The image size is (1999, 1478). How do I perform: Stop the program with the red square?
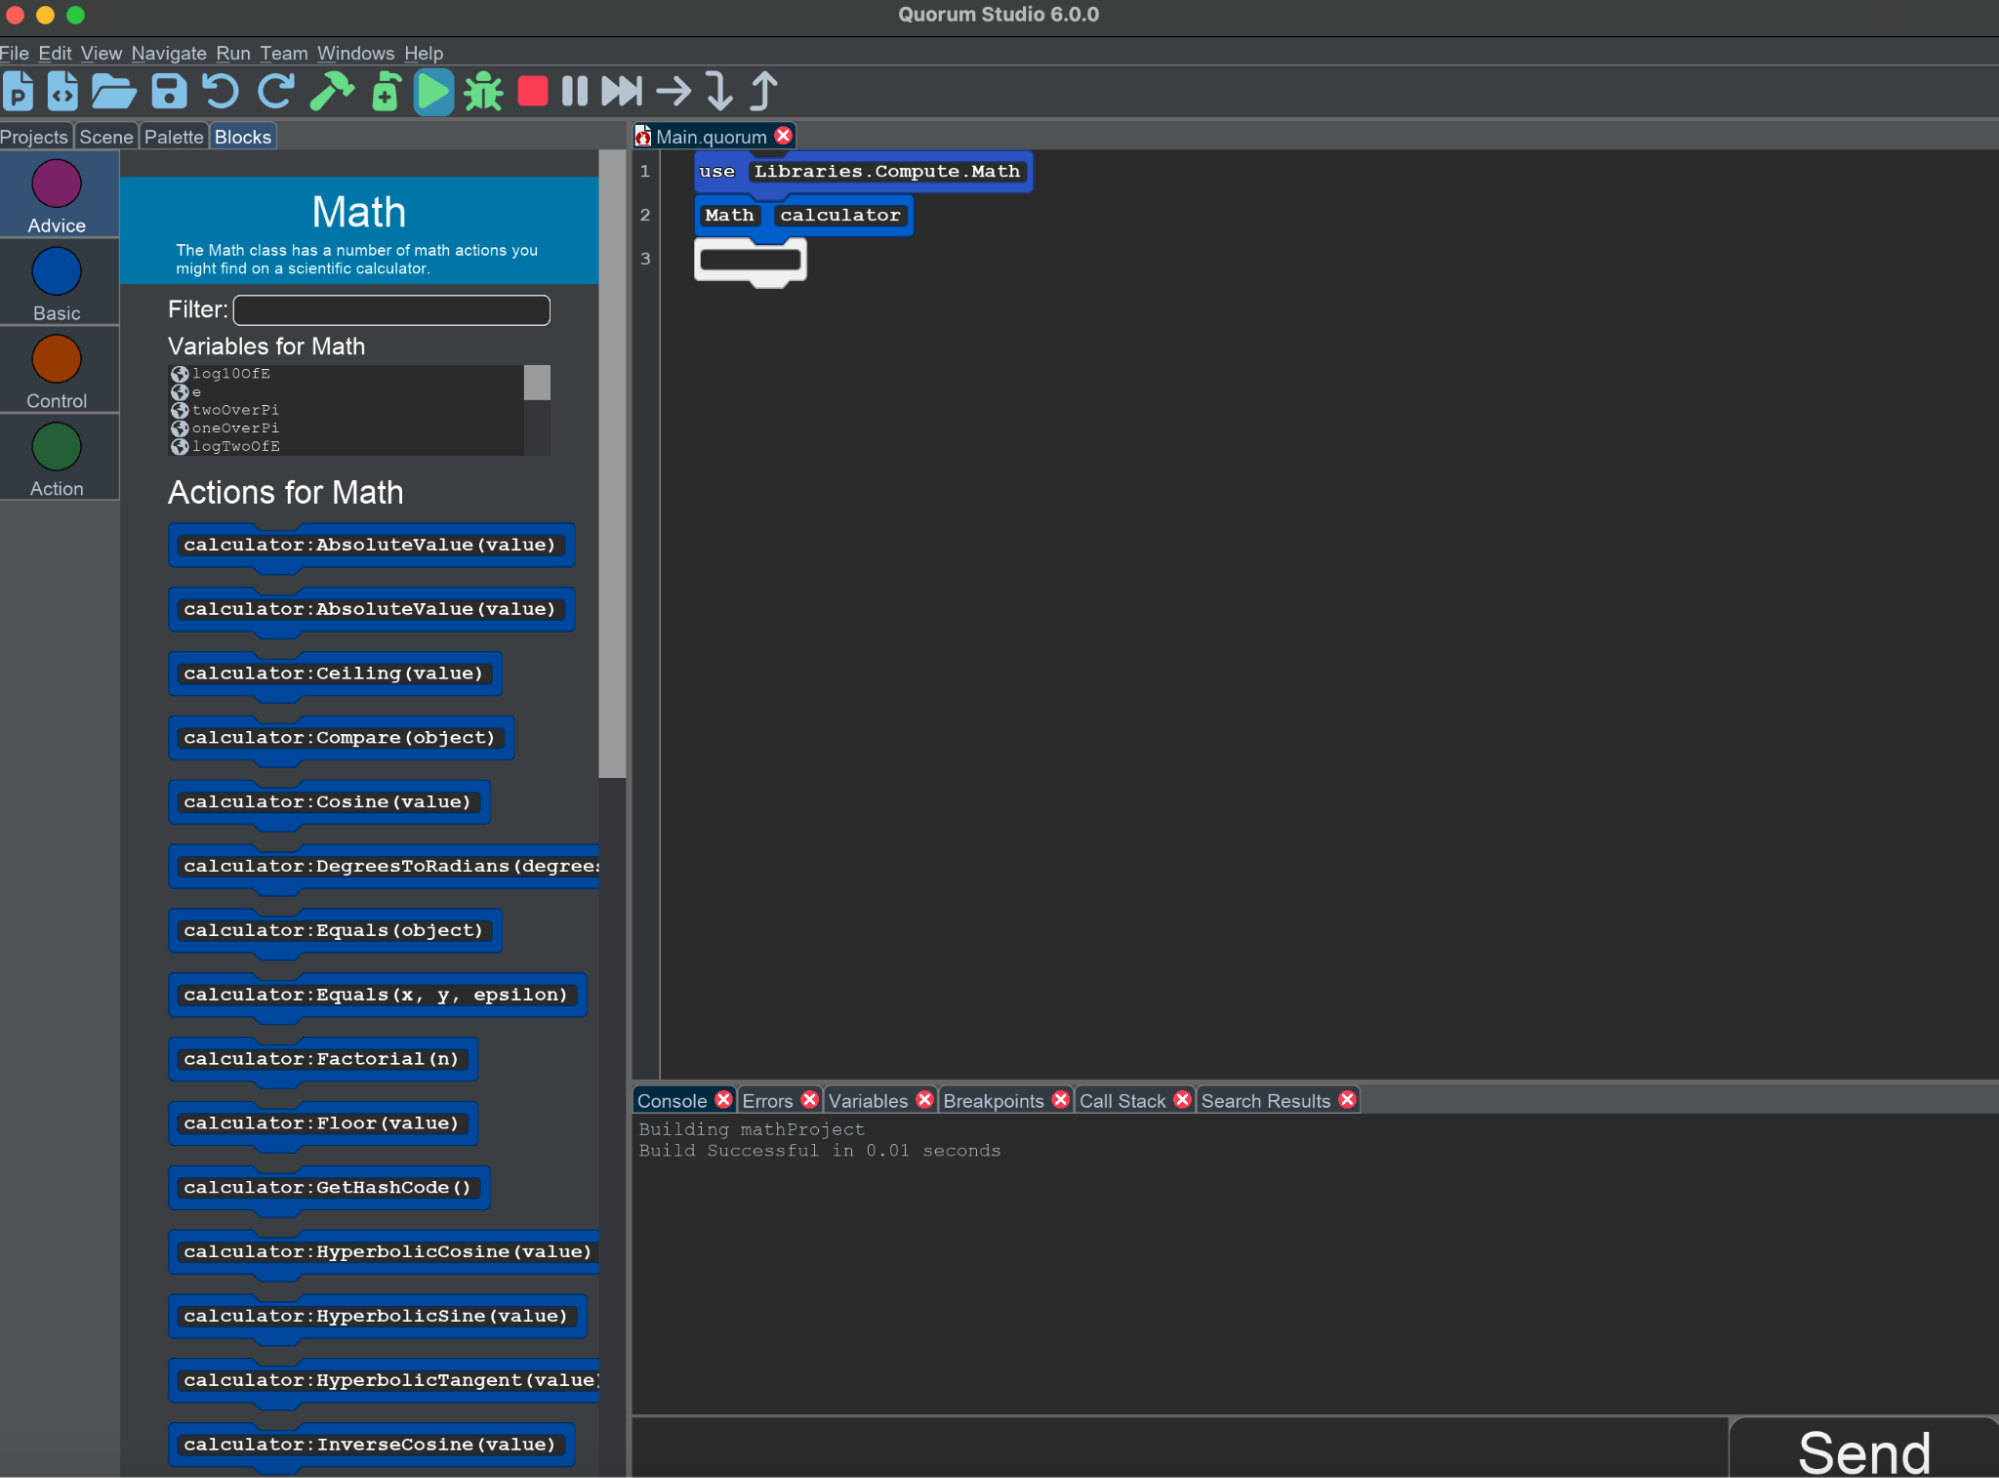(x=533, y=92)
